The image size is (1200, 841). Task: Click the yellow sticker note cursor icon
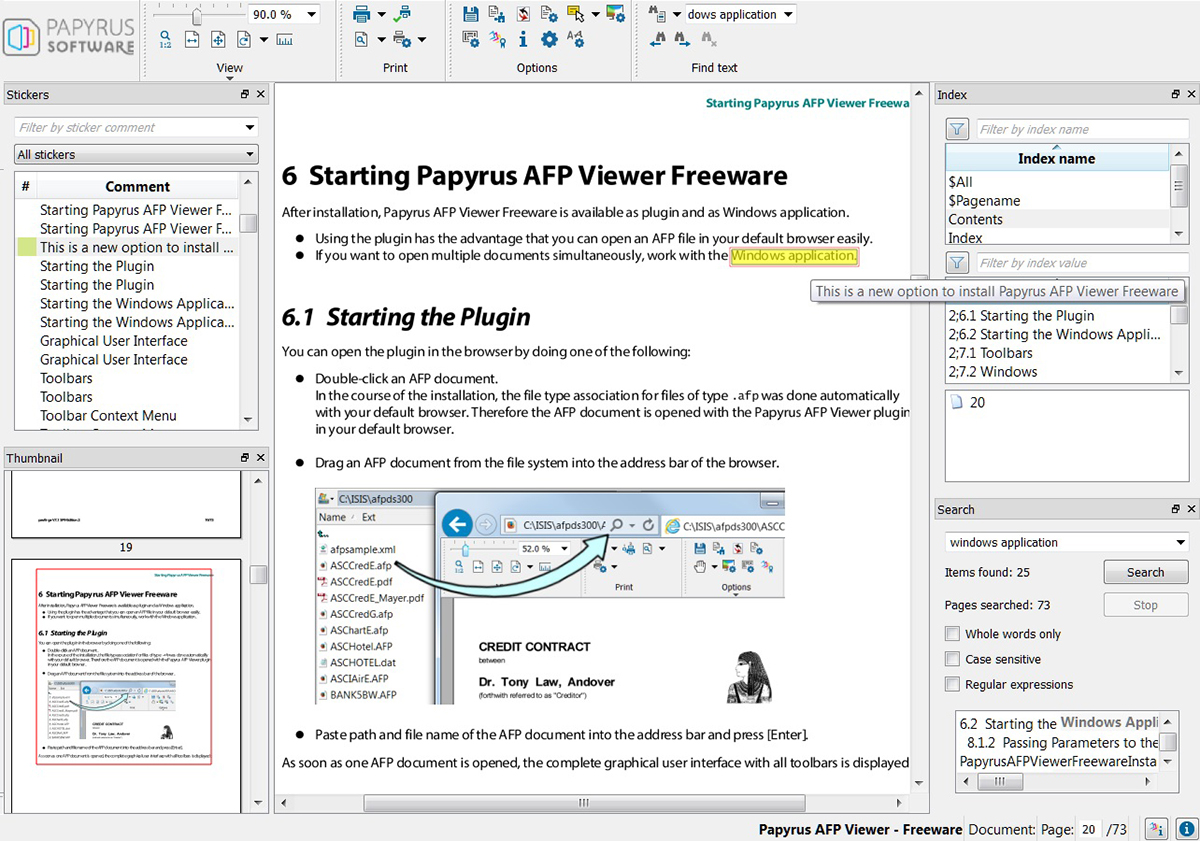pos(575,14)
